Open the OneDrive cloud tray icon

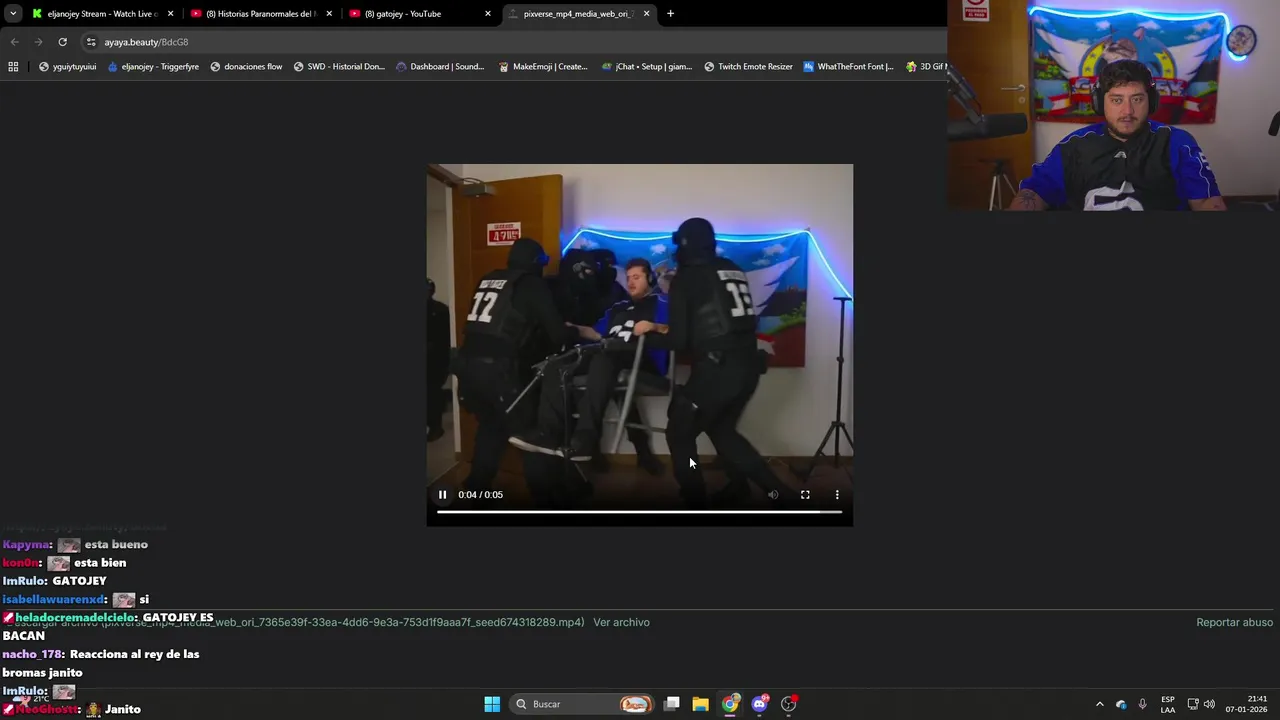coord(1121,704)
